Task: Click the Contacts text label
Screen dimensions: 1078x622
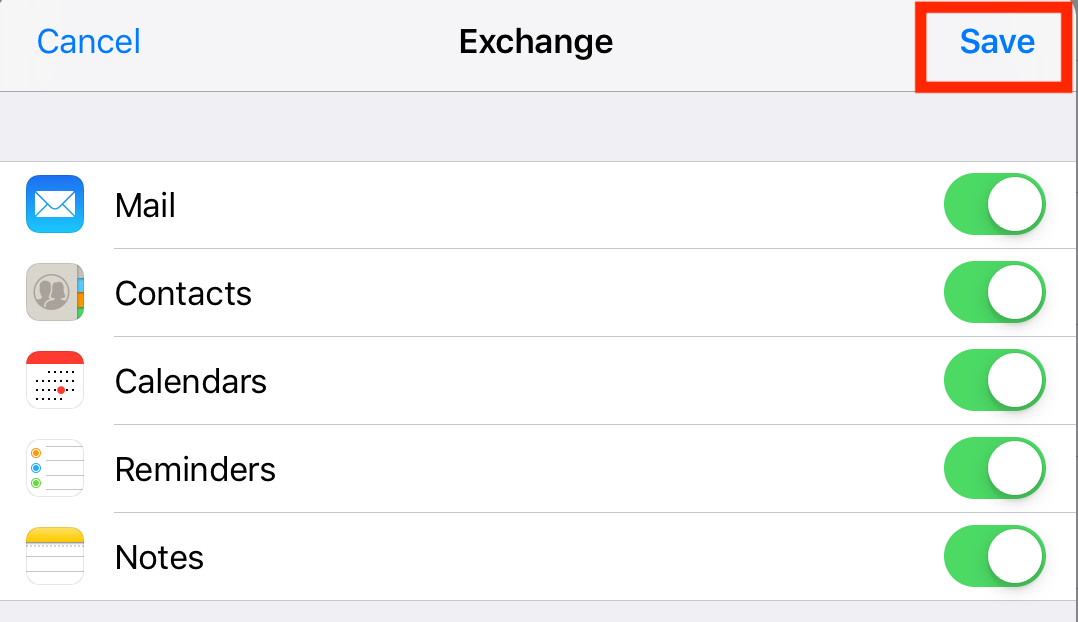Action: (x=183, y=294)
